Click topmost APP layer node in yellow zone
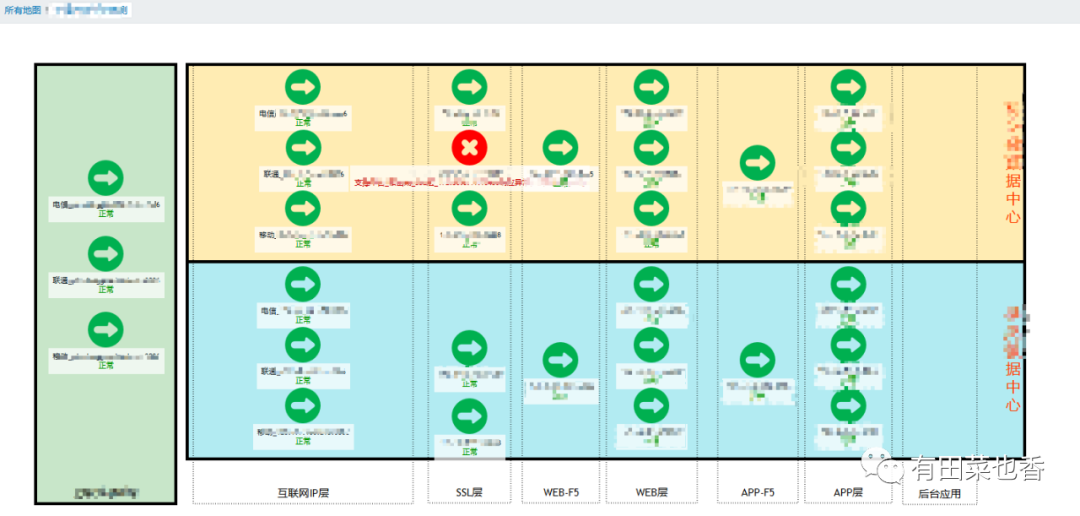Image resolution: width=1080 pixels, height=516 pixels. (x=849, y=87)
